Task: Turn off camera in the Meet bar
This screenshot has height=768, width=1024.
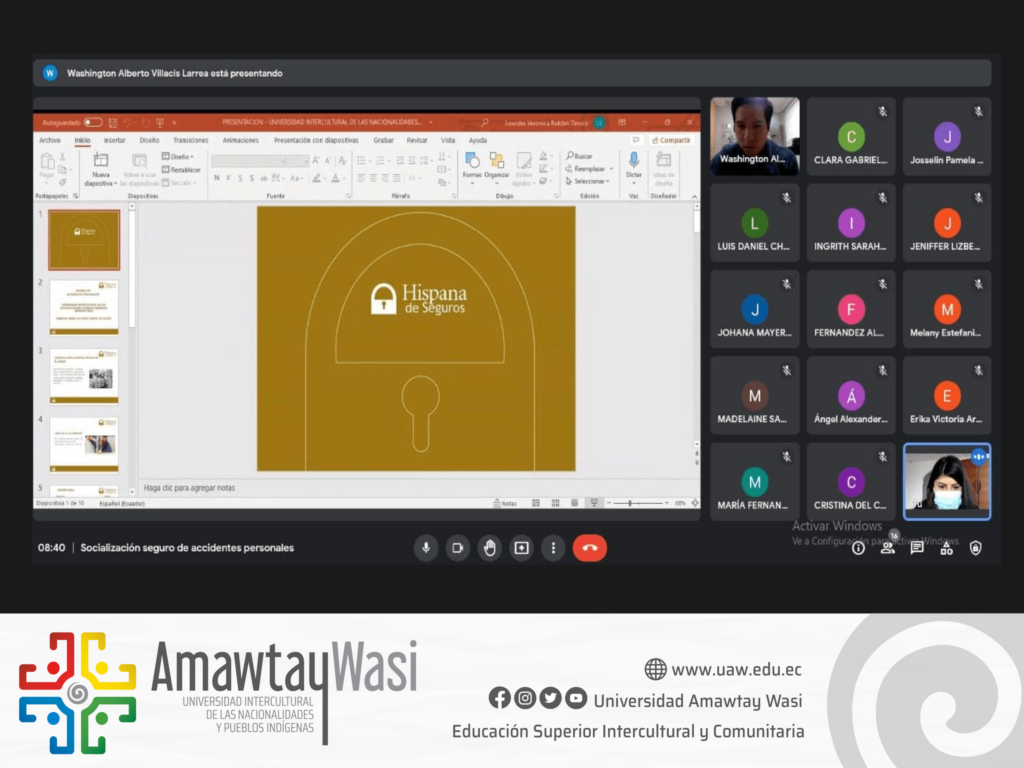Action: click(458, 548)
